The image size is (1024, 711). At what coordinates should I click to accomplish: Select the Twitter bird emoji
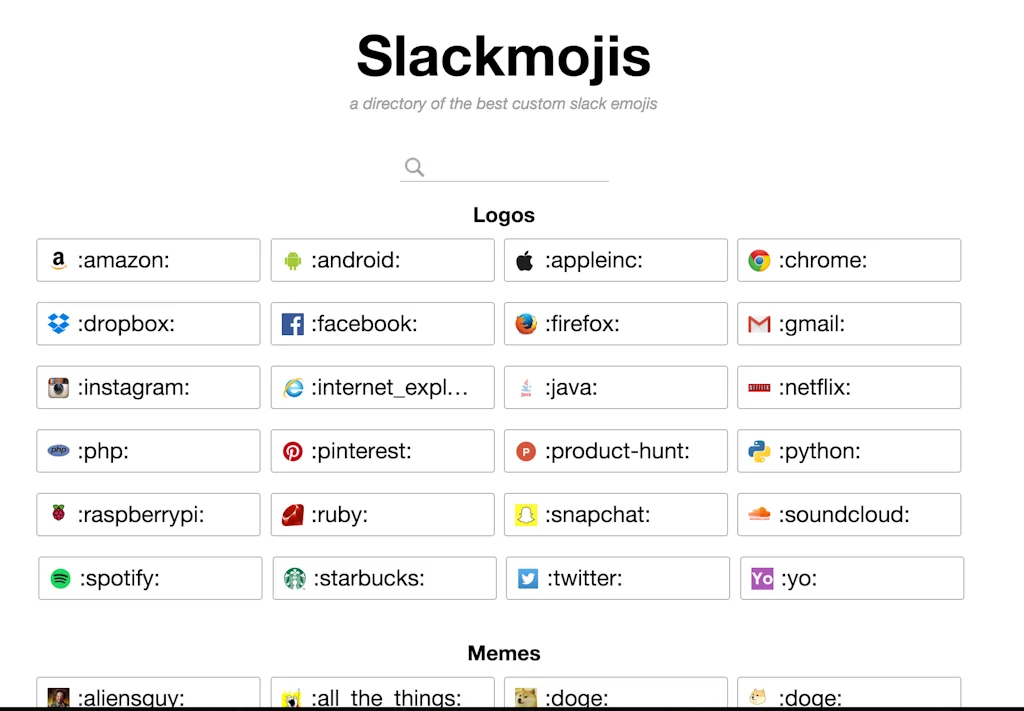527,578
